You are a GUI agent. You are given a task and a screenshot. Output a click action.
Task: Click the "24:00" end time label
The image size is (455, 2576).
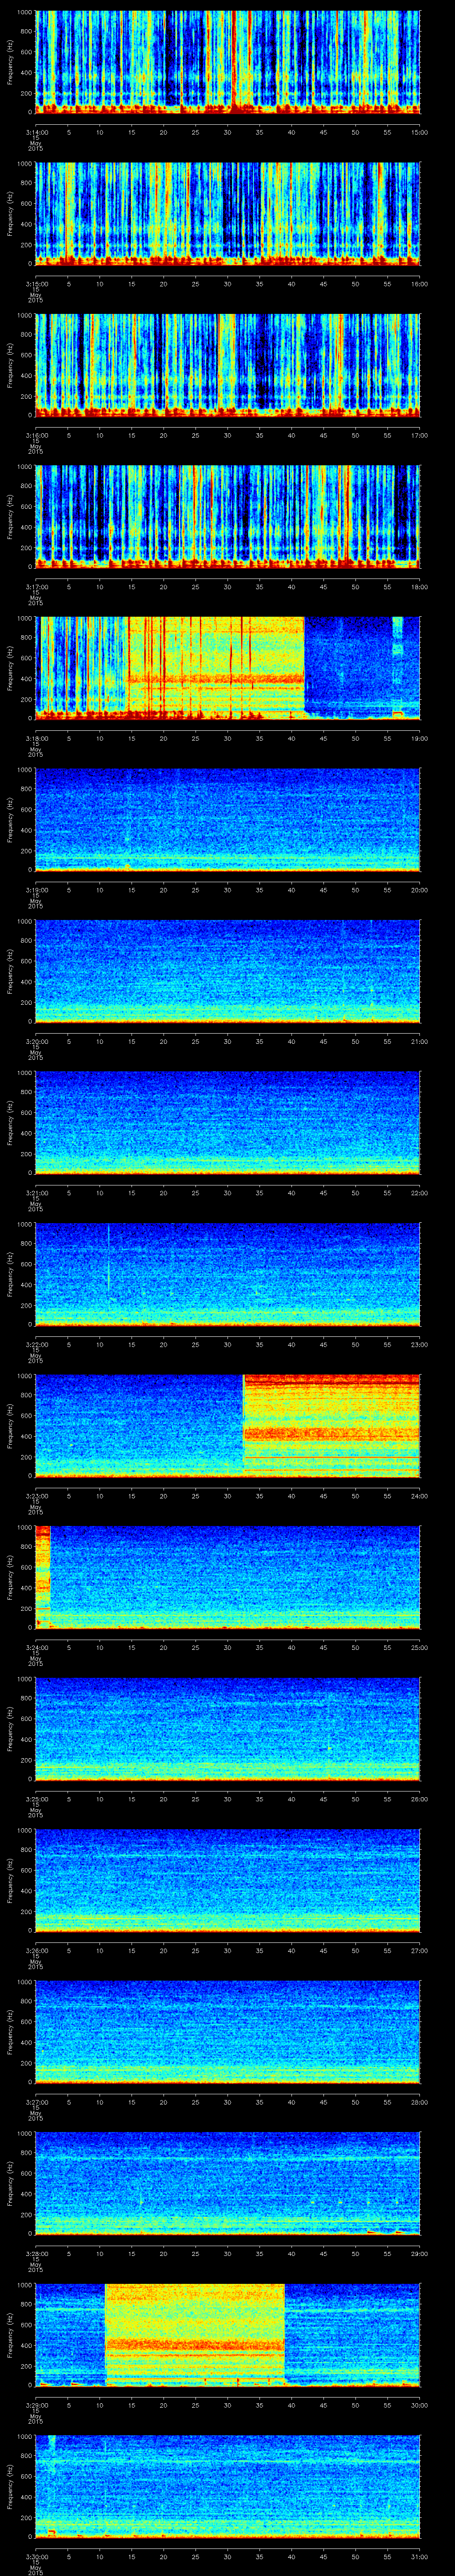(420, 1495)
